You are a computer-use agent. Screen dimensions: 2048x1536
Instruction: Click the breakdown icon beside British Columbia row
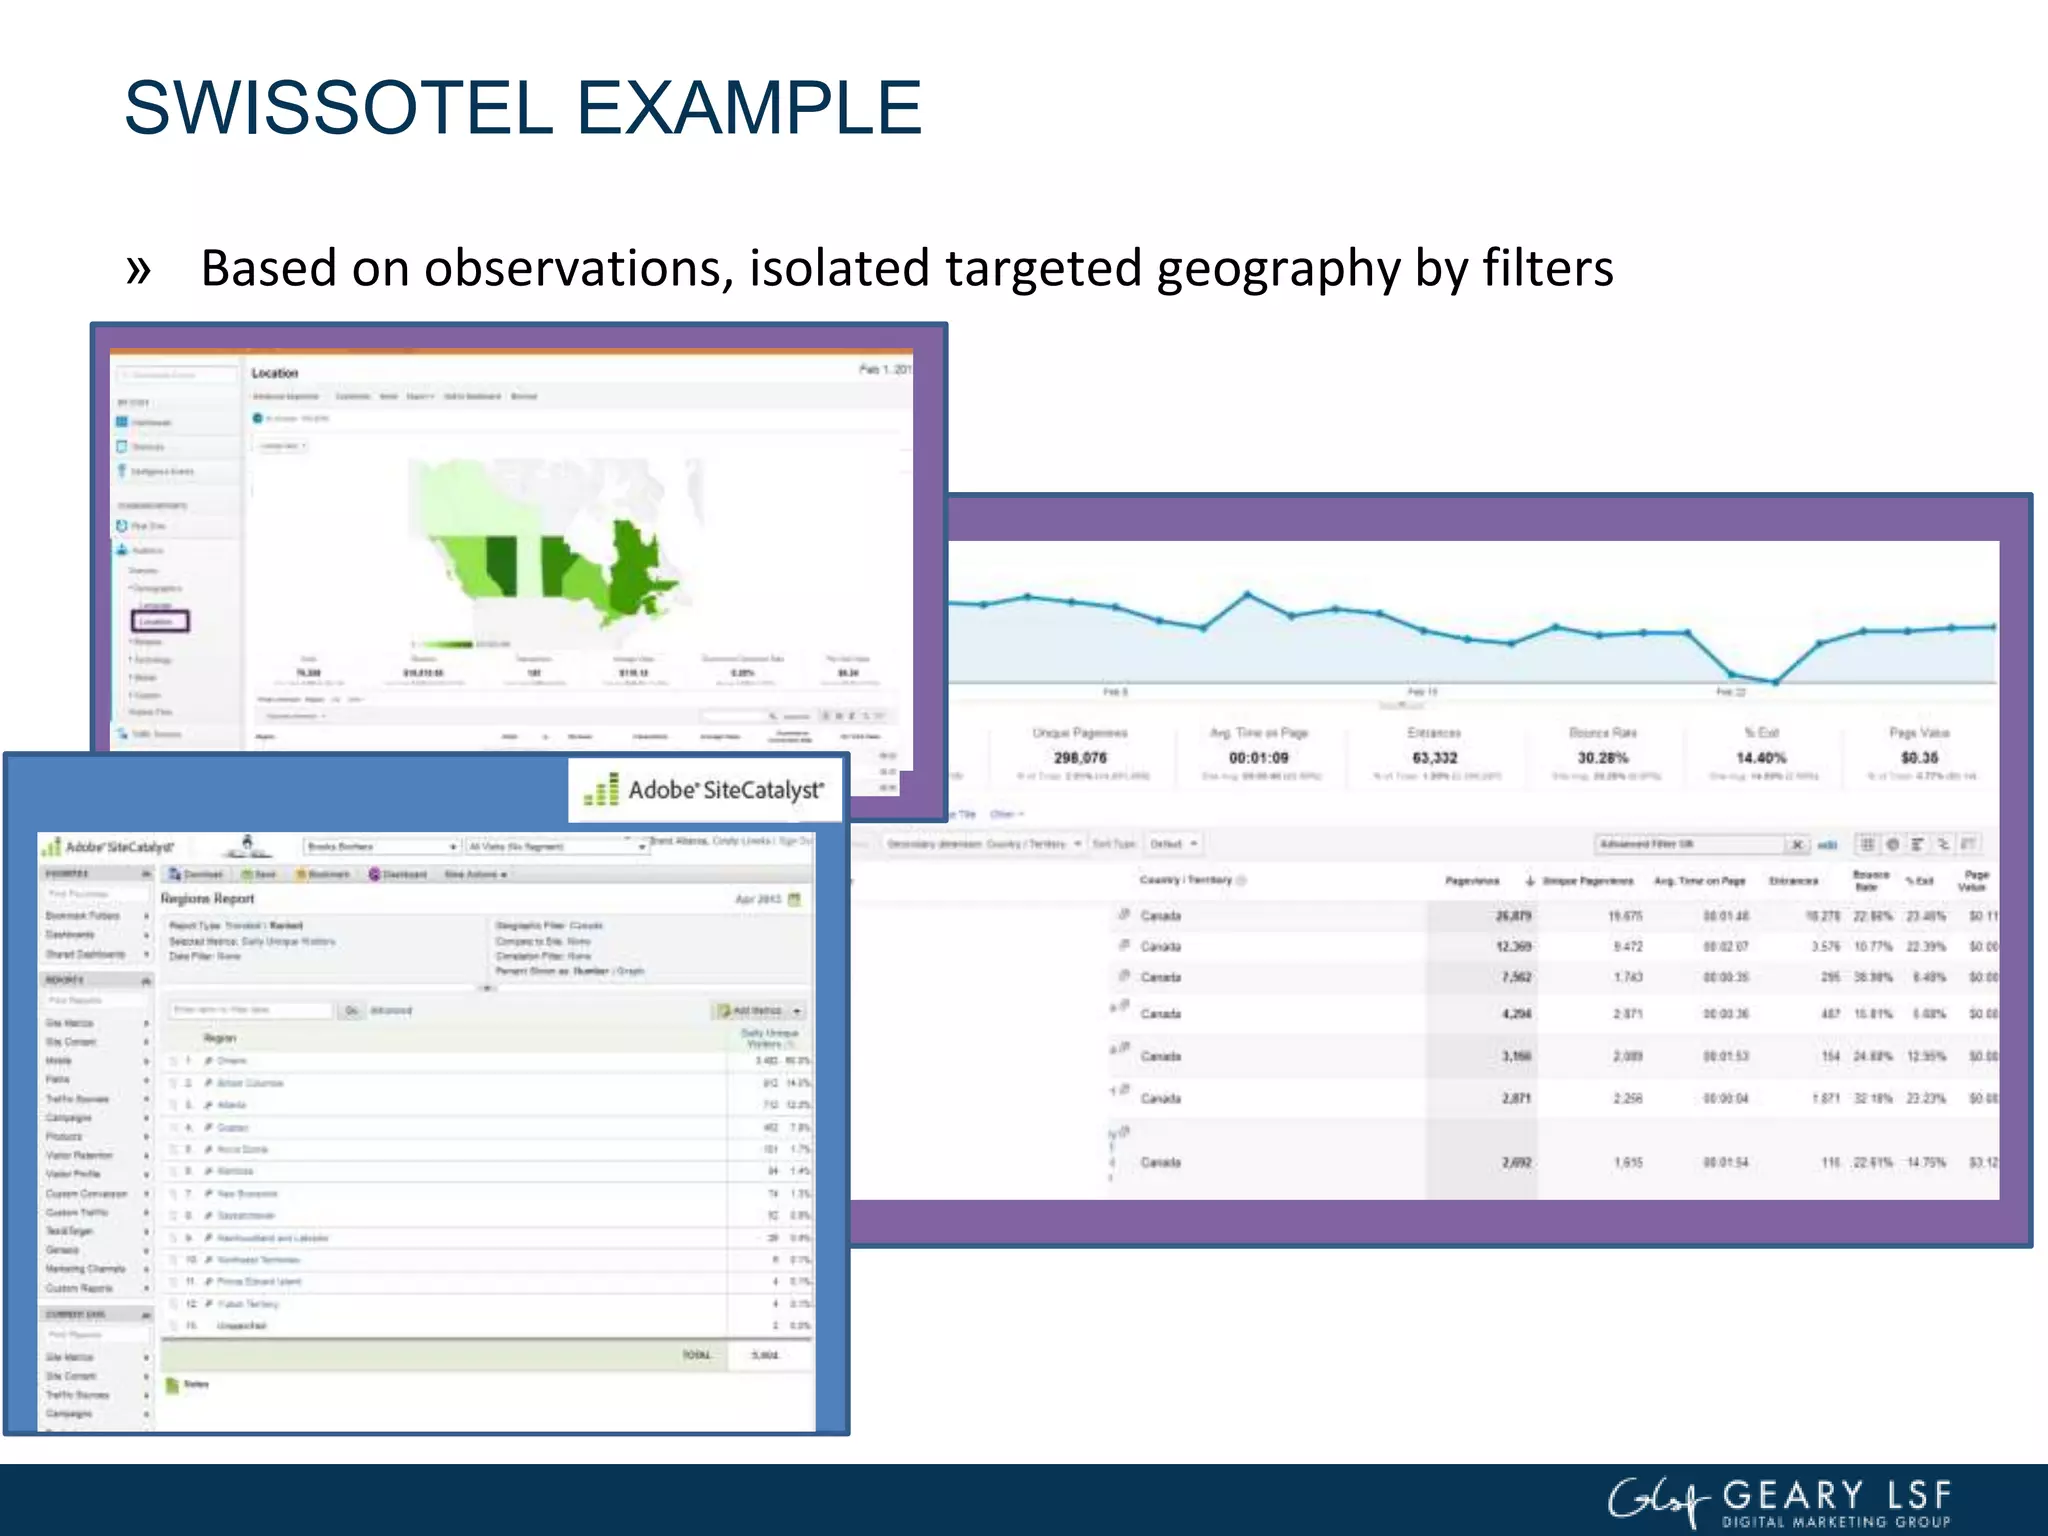[209, 1083]
